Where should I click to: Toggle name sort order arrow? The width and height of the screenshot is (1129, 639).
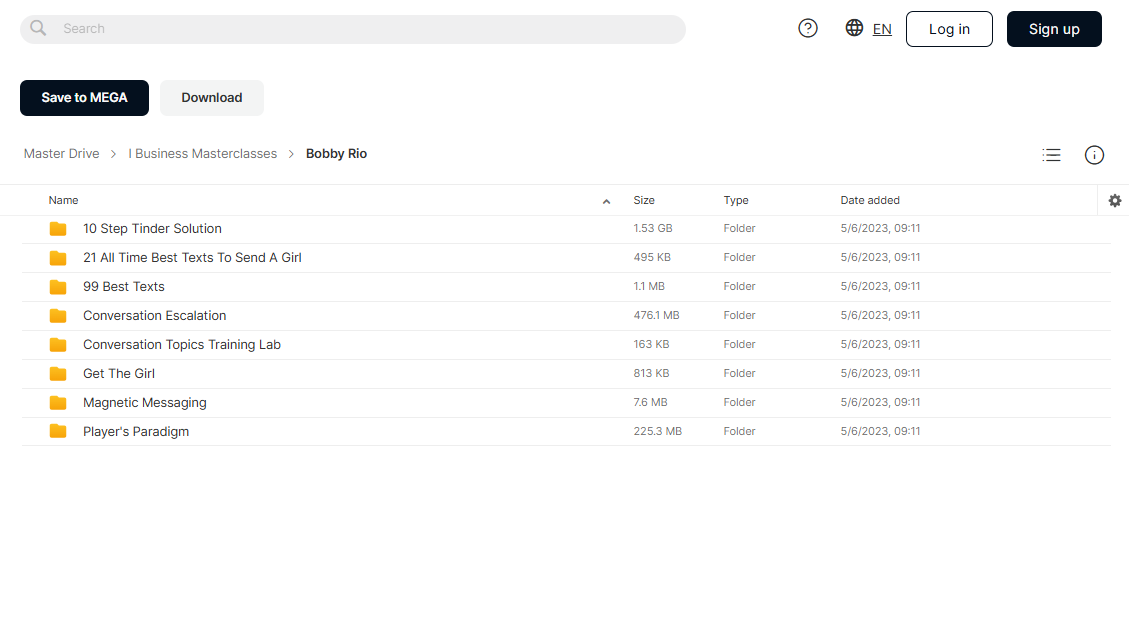coord(606,202)
